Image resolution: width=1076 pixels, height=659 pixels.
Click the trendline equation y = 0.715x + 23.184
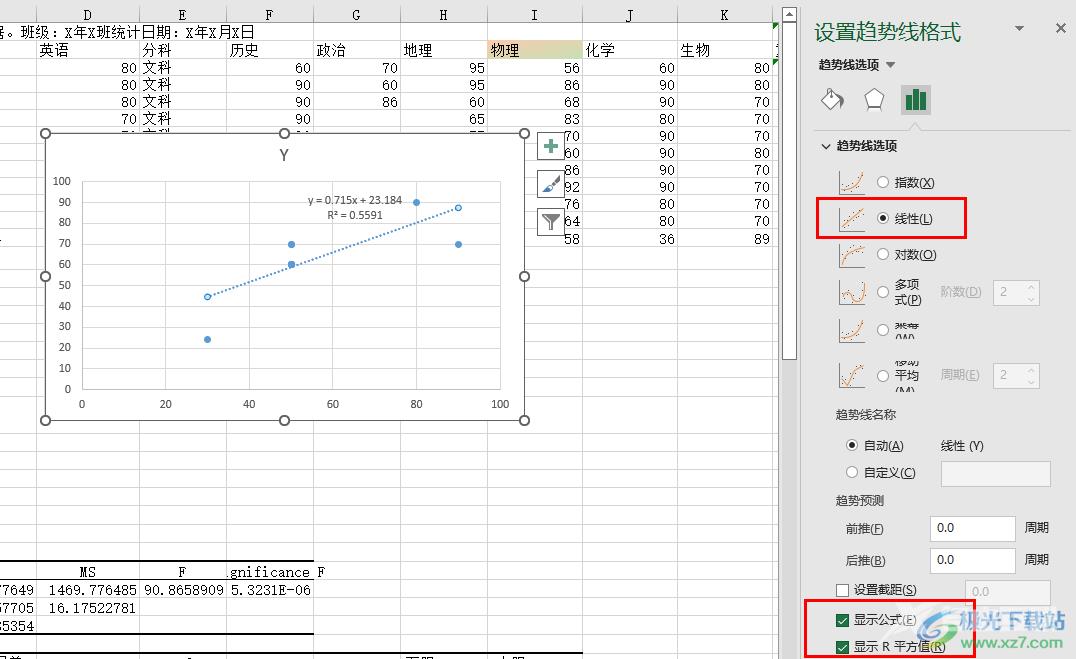(355, 200)
